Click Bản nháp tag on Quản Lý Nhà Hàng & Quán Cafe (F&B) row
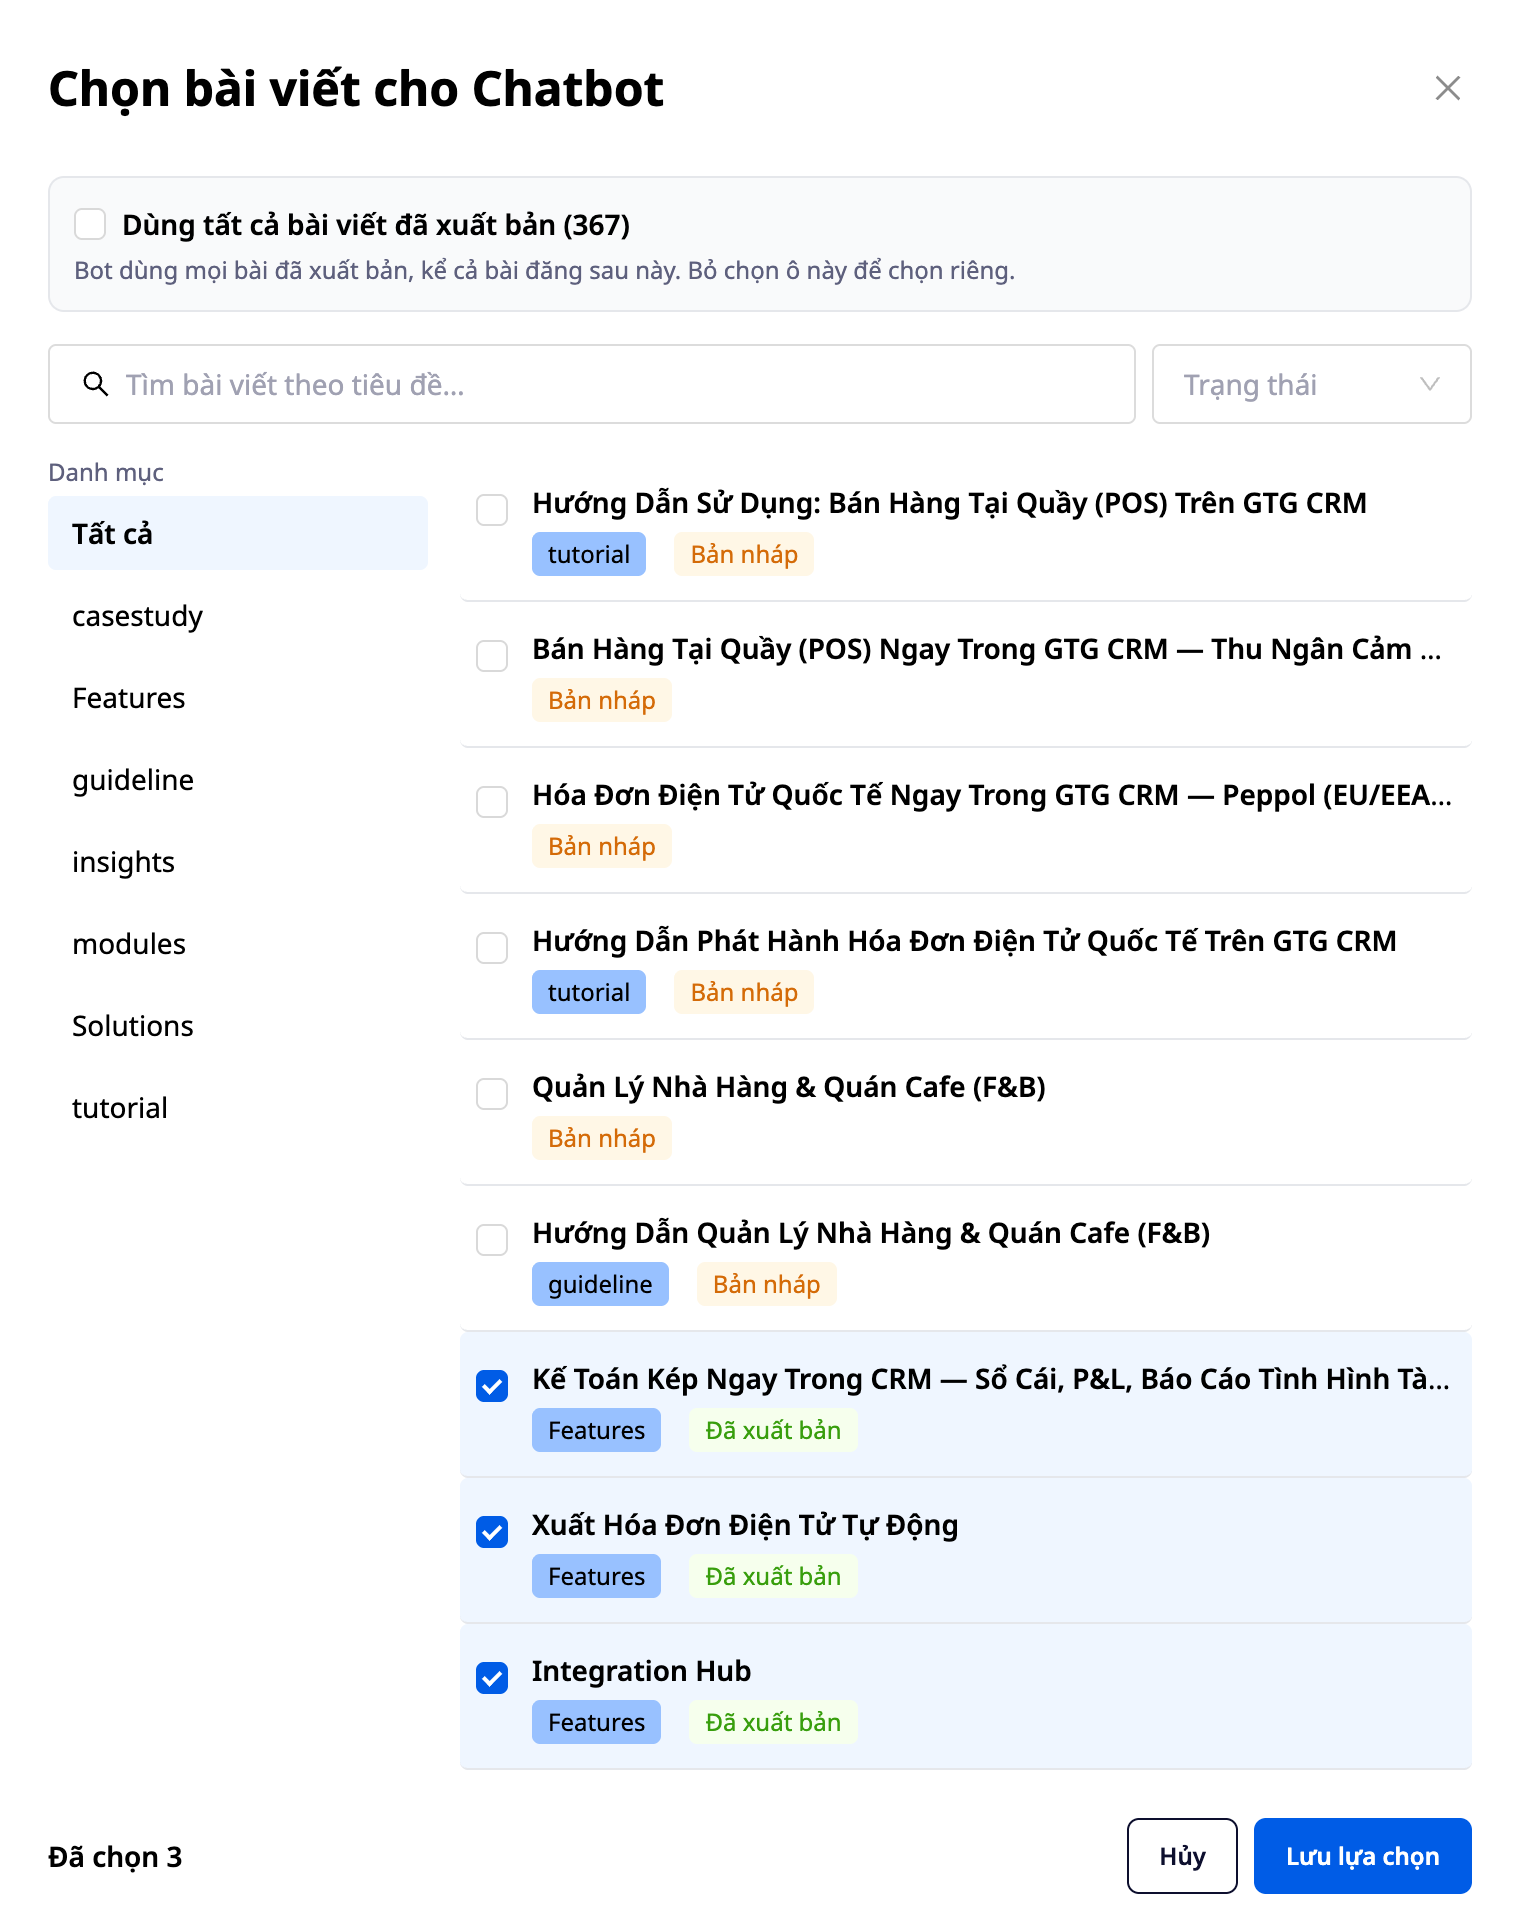Viewport: 1520px width, 1926px height. 602,1138
